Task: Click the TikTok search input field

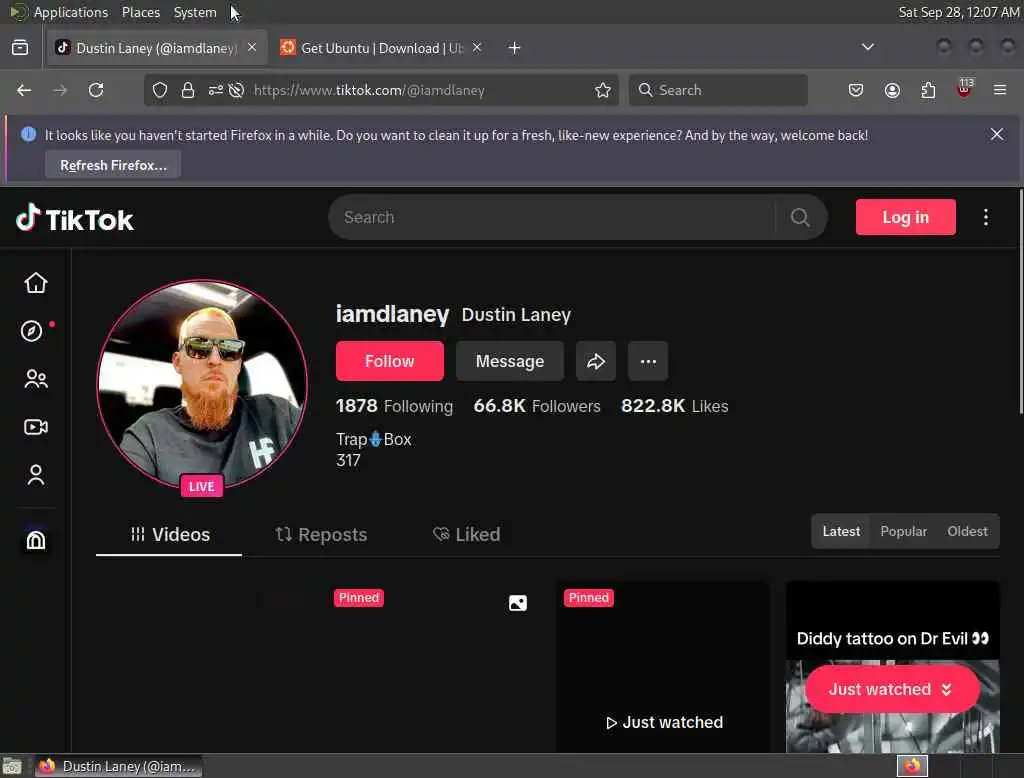Action: tap(552, 218)
